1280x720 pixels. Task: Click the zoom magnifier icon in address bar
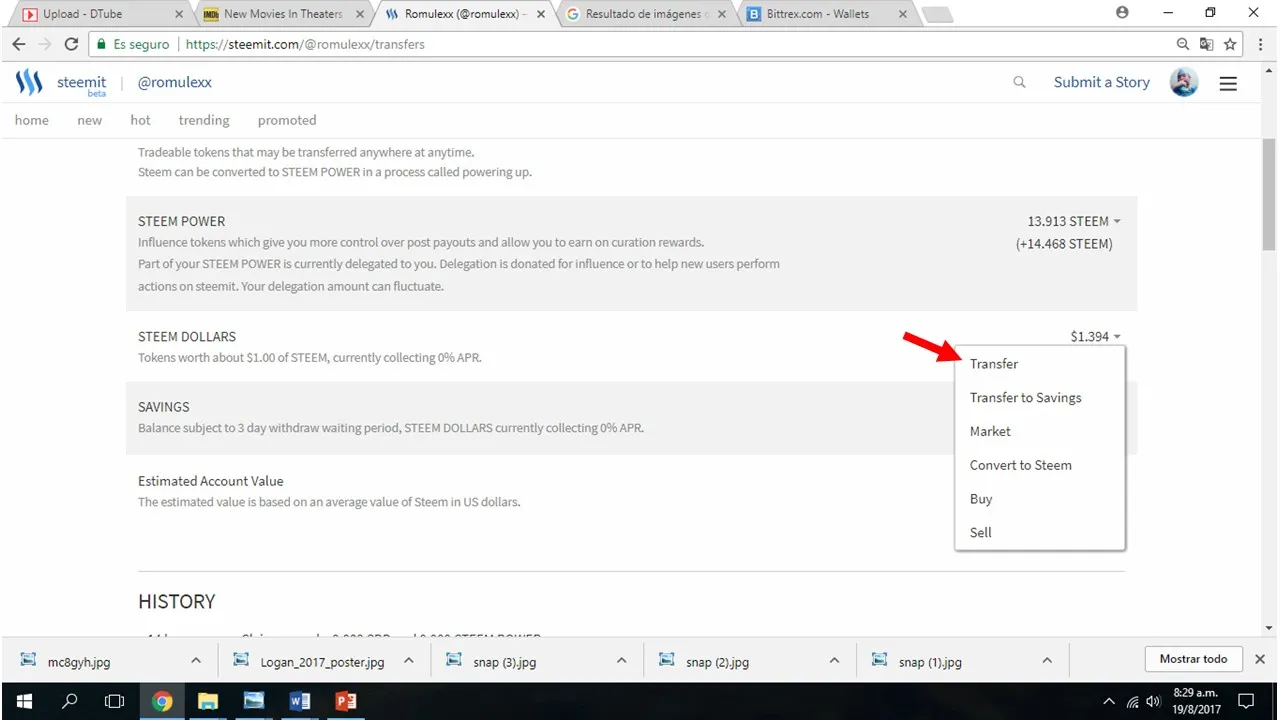(1184, 44)
